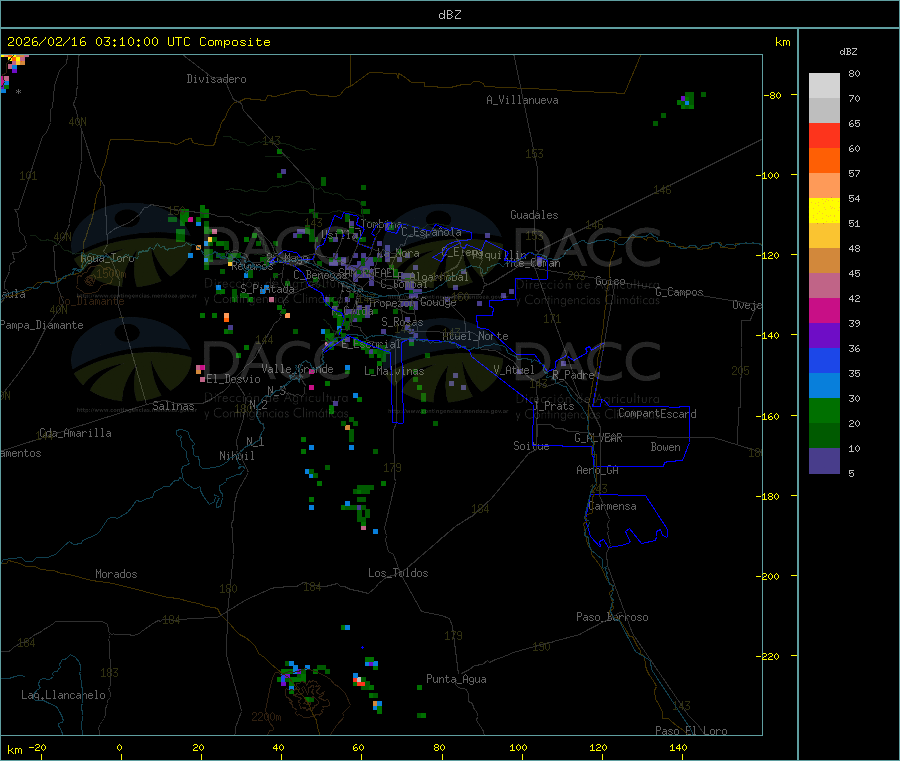The image size is (900, 761).
Task: Click the '2200m' elevation label
Action: click(266, 717)
